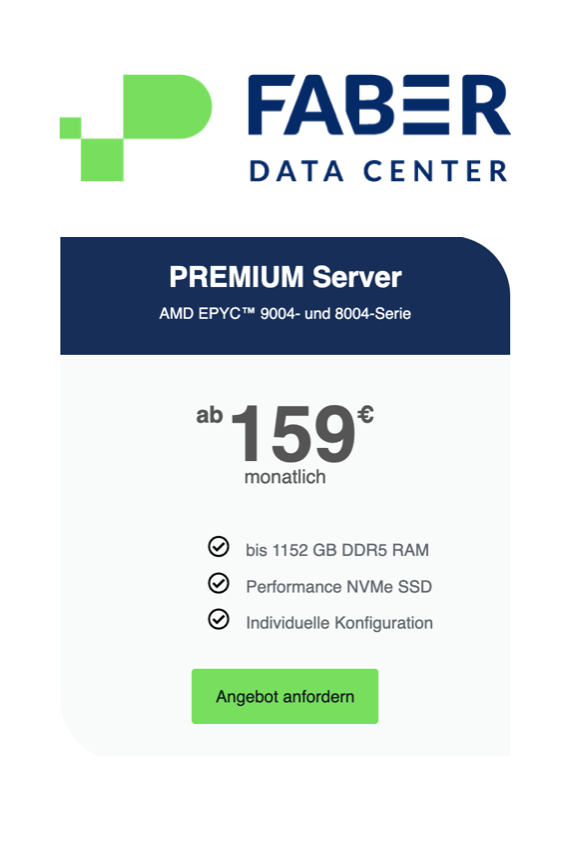This screenshot has height=868, width=574.
Task: Click the word 'Server' in the title
Action: pos(357,277)
